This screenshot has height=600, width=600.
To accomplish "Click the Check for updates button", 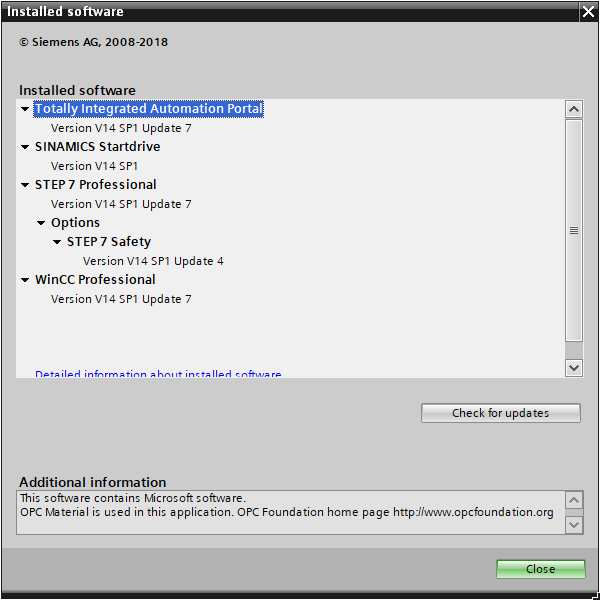I will point(500,413).
